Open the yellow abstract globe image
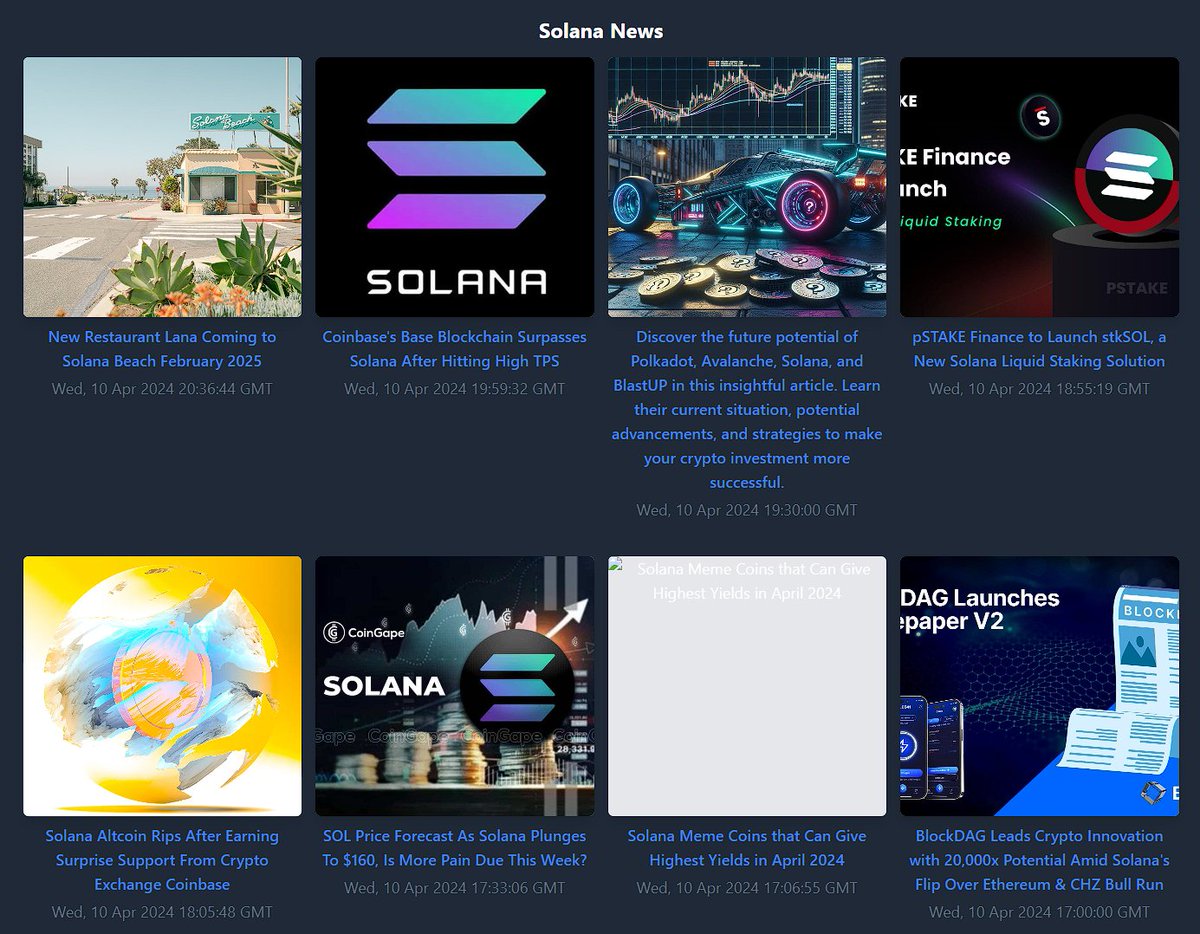This screenshot has width=1200, height=934. [162, 686]
